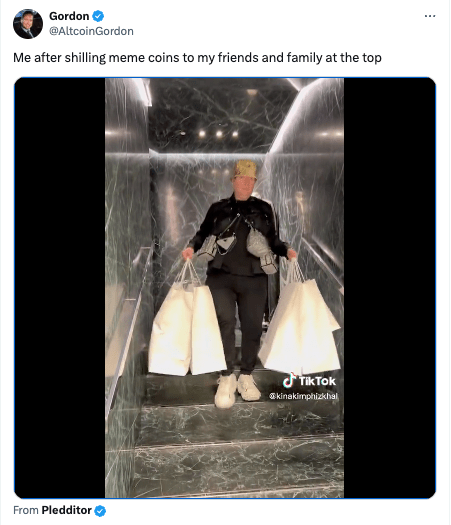
Task: Click the black letterbox area right of video
Action: tap(389, 288)
